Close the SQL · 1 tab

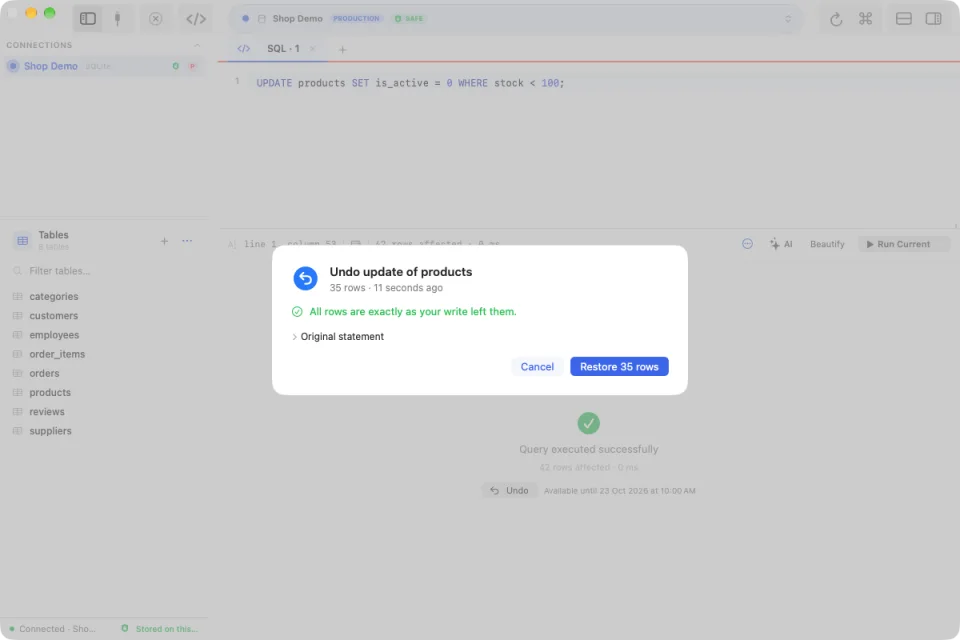tap(313, 48)
